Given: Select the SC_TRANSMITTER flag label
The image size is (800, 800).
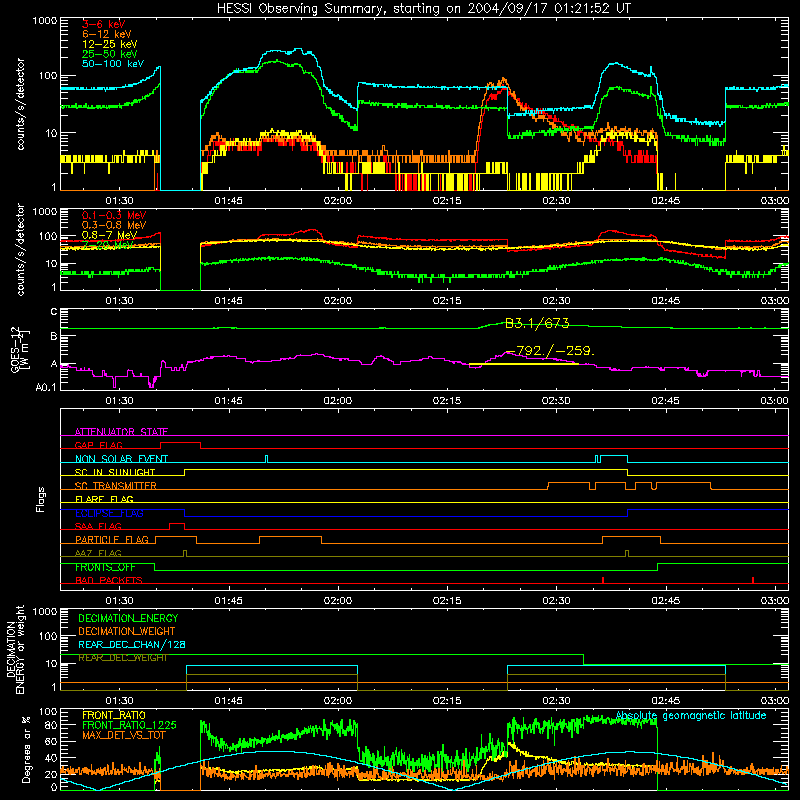Looking at the screenshot, I should [116, 485].
